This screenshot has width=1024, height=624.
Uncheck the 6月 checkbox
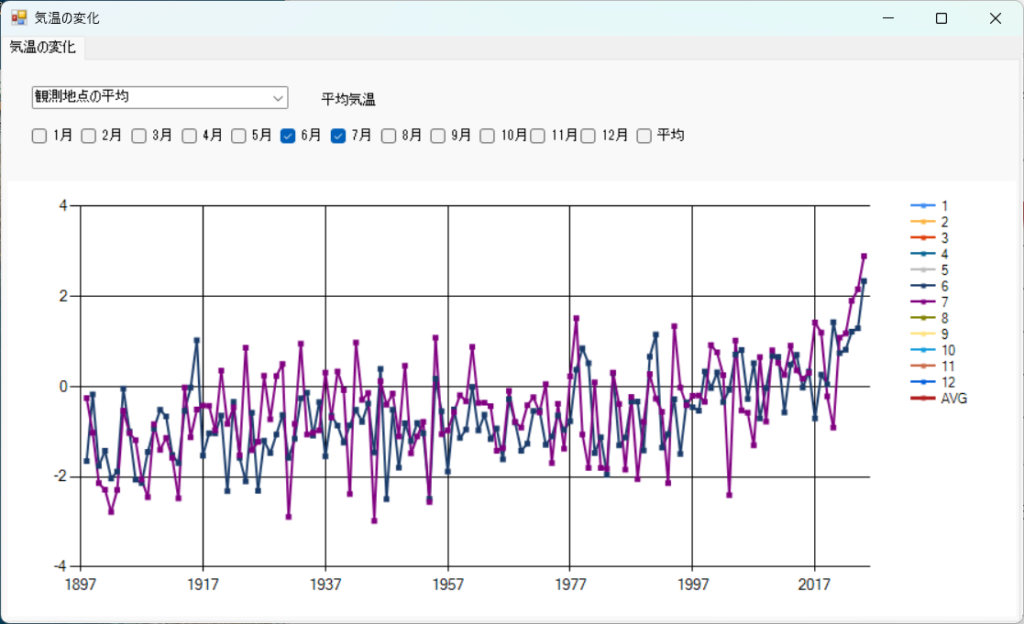288,136
